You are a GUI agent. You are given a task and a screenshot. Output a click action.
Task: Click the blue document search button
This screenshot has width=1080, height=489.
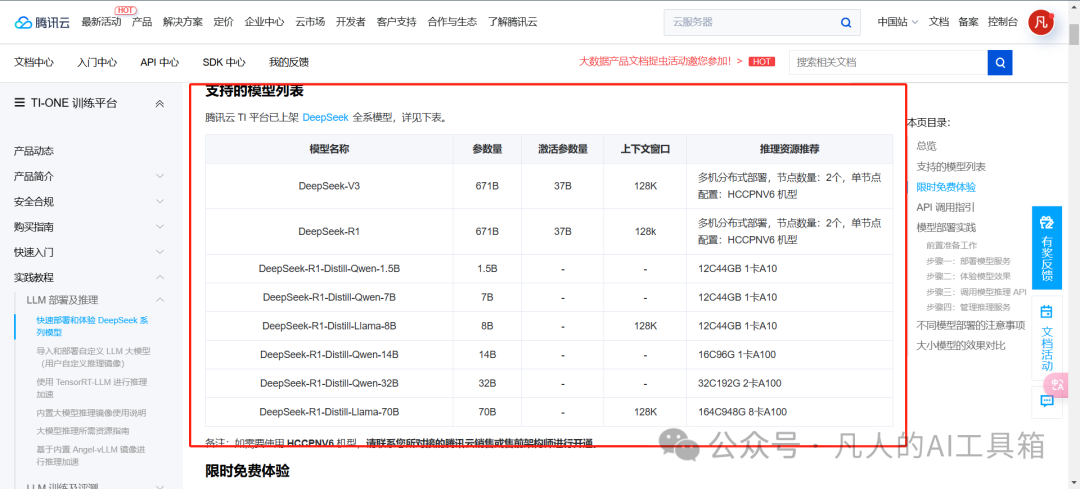pos(999,62)
